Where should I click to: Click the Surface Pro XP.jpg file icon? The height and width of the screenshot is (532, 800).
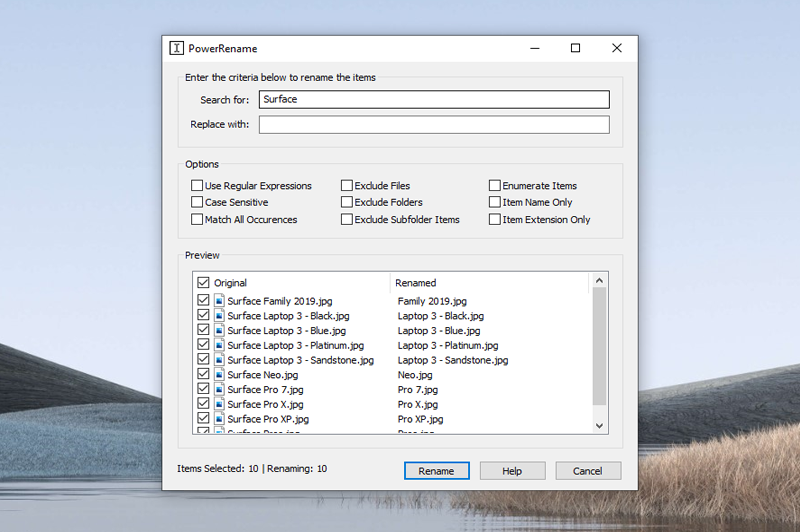219,419
